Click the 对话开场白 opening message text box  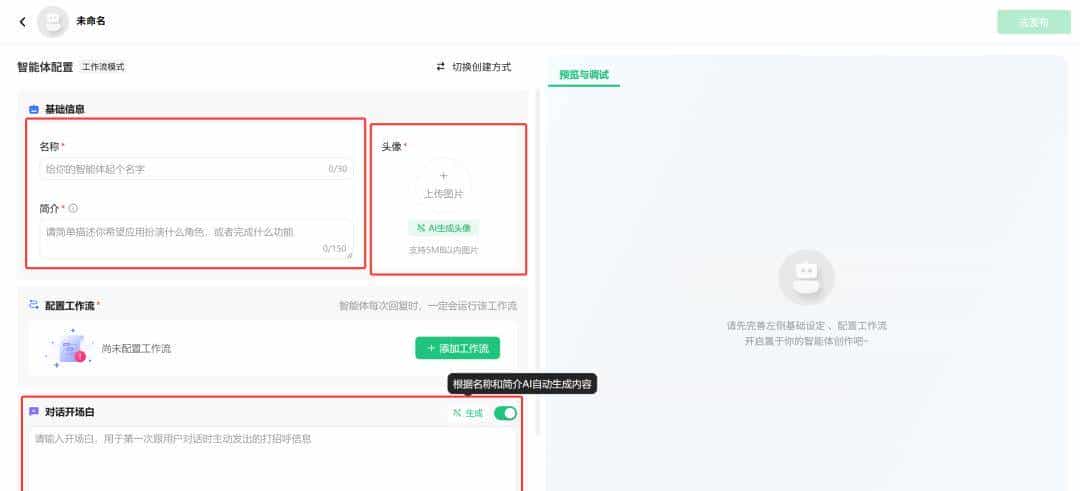273,459
